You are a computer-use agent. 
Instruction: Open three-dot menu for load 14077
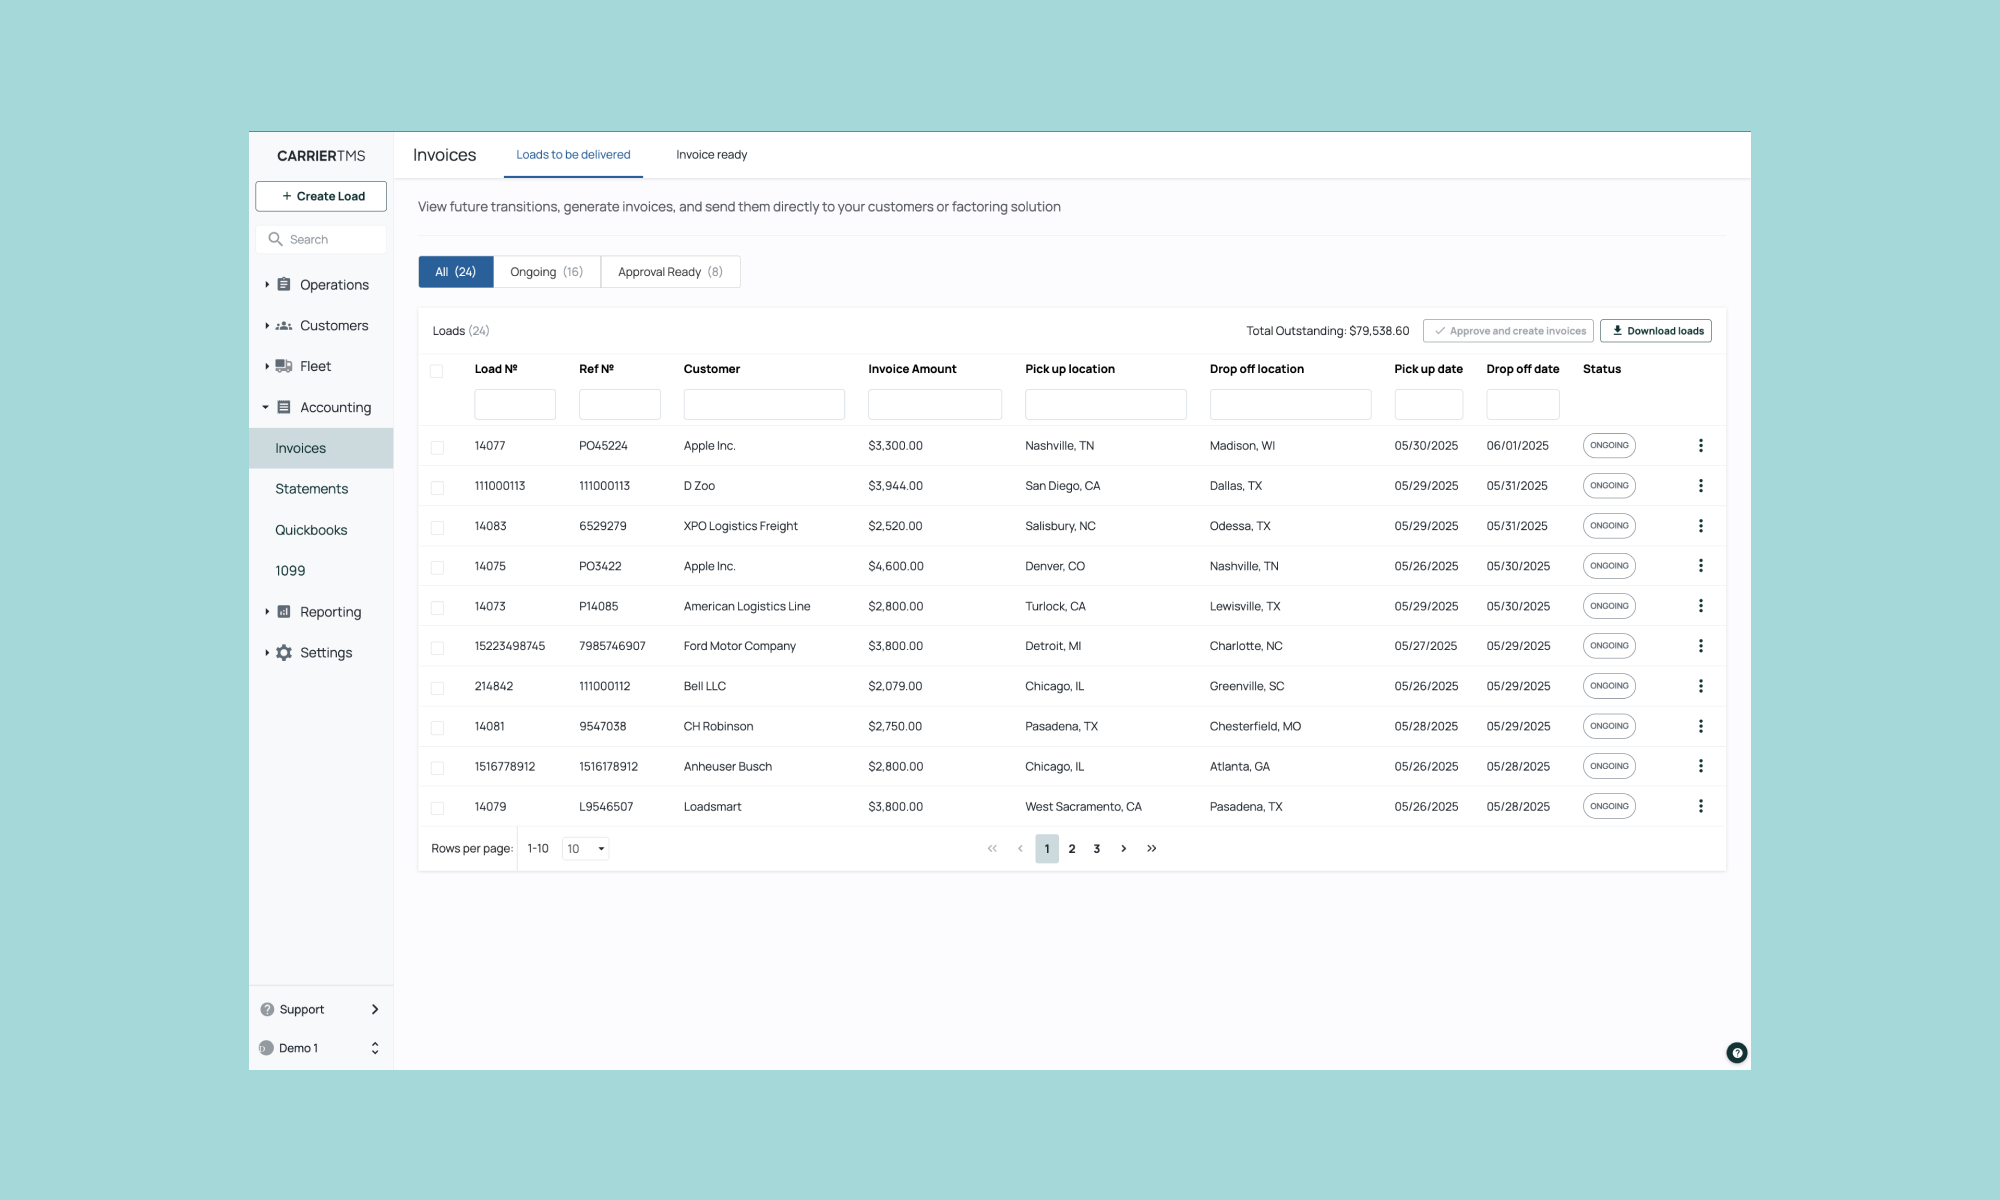click(1700, 446)
